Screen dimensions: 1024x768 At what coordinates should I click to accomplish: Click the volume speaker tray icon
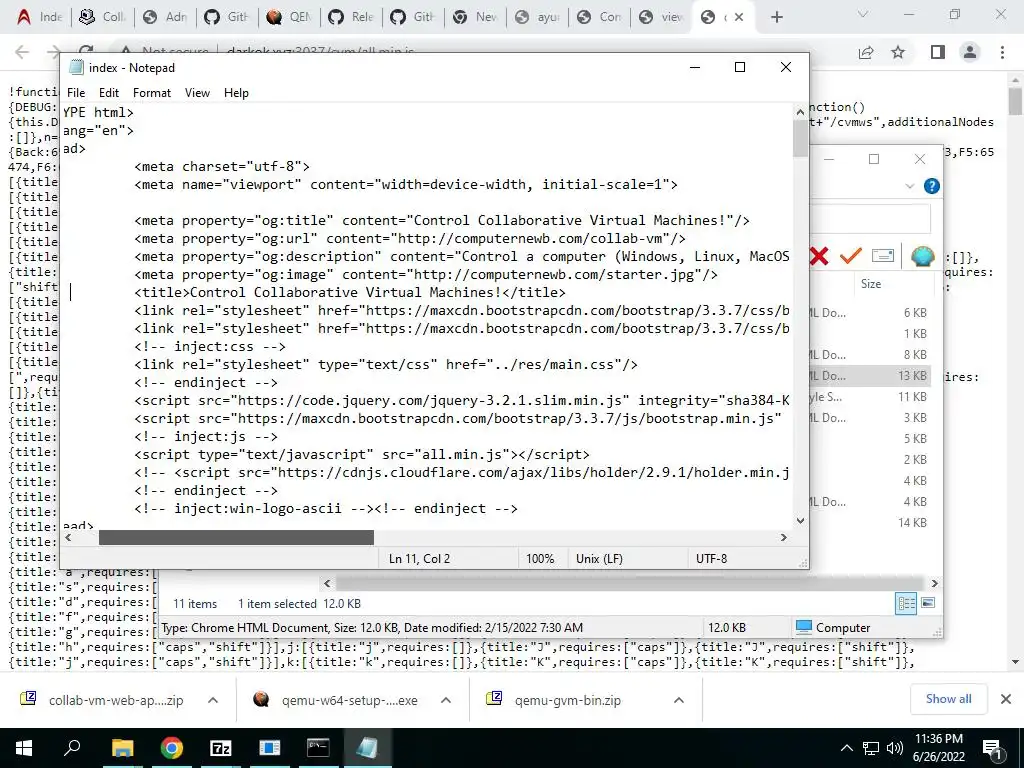895,748
